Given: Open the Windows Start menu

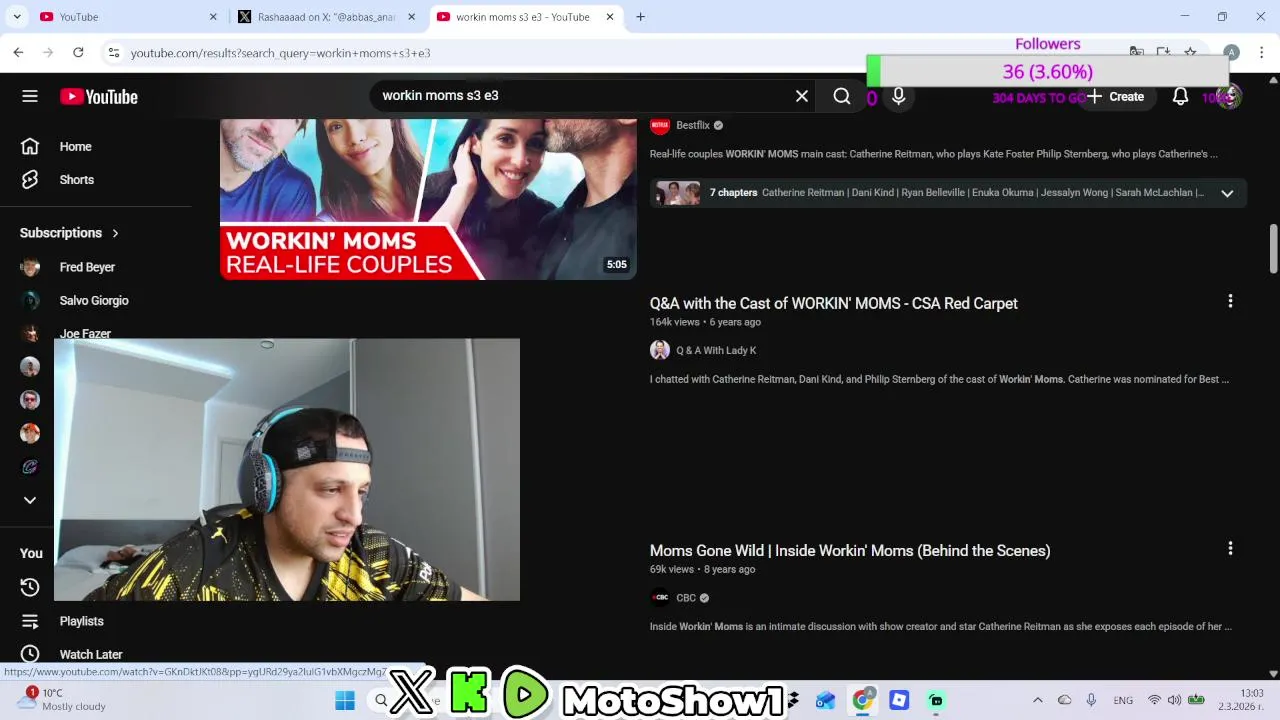Looking at the screenshot, I should point(345,700).
